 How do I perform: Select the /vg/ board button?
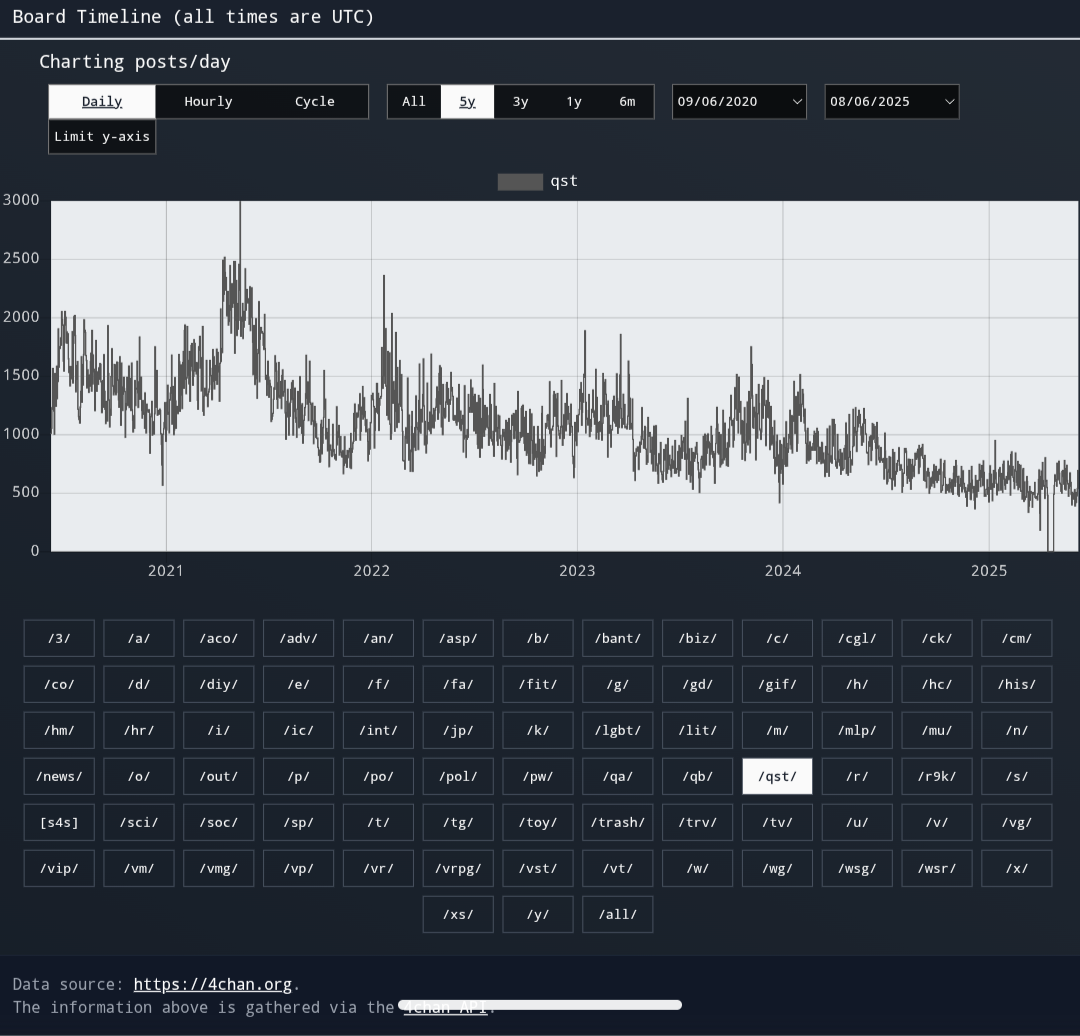click(1017, 822)
